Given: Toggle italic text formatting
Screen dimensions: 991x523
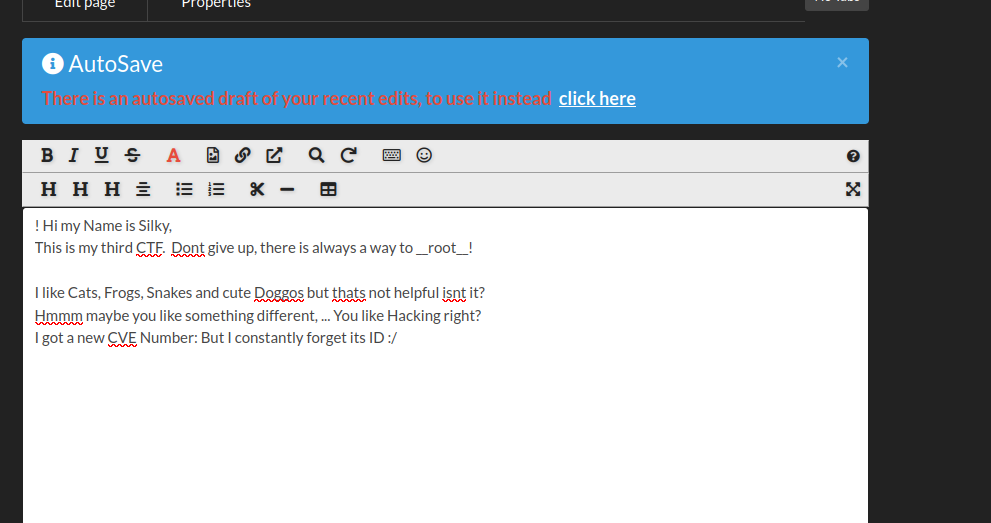Looking at the screenshot, I should coord(73,155).
